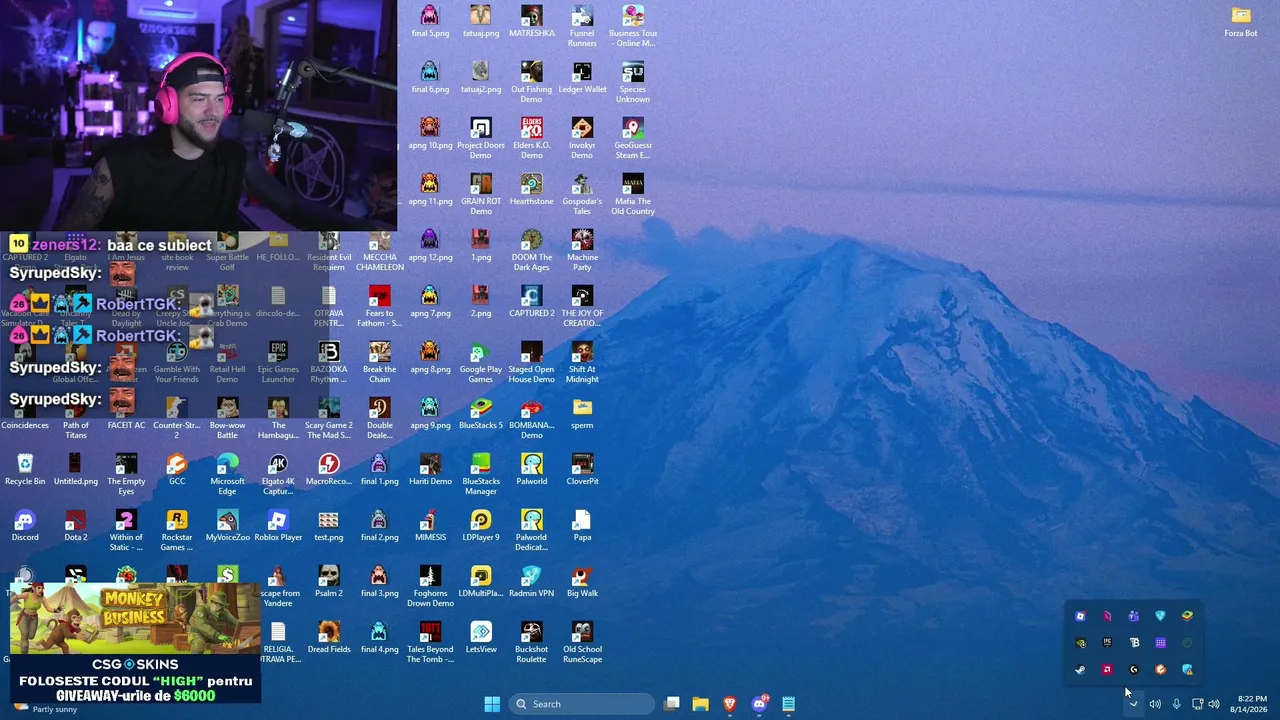Screen dimensions: 1280x720
Task: Select the Psalm 2 desktop shortcut
Action: coord(329,582)
